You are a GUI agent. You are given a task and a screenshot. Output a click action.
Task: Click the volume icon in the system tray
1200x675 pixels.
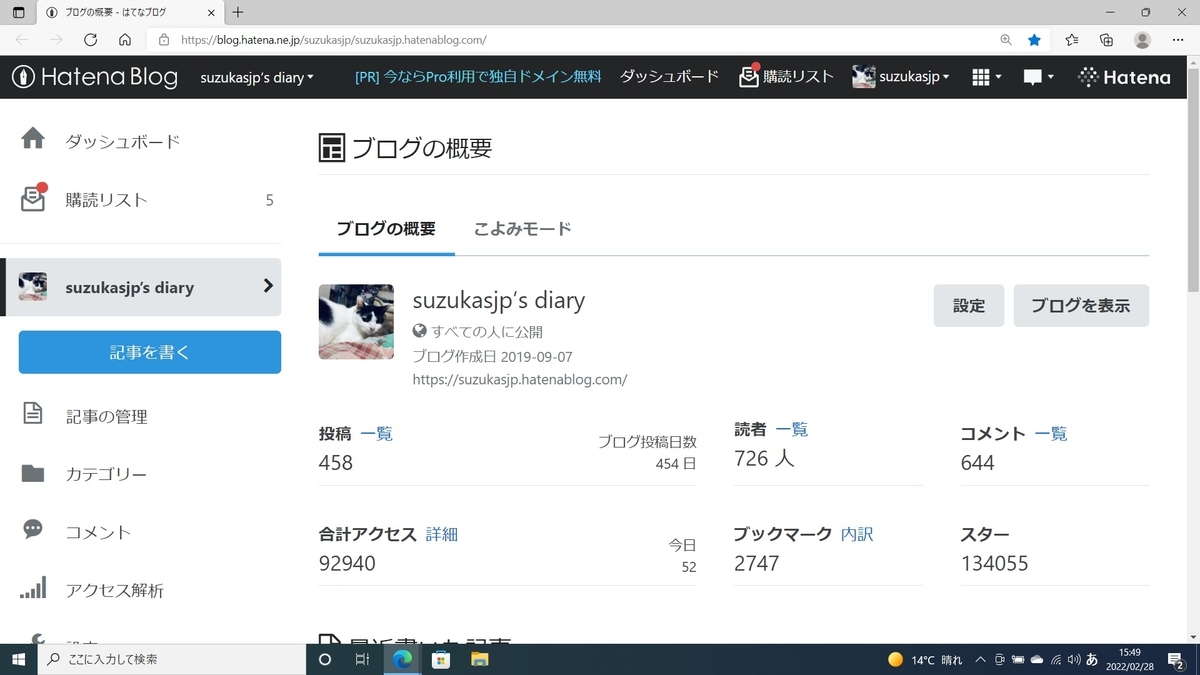click(x=1073, y=659)
